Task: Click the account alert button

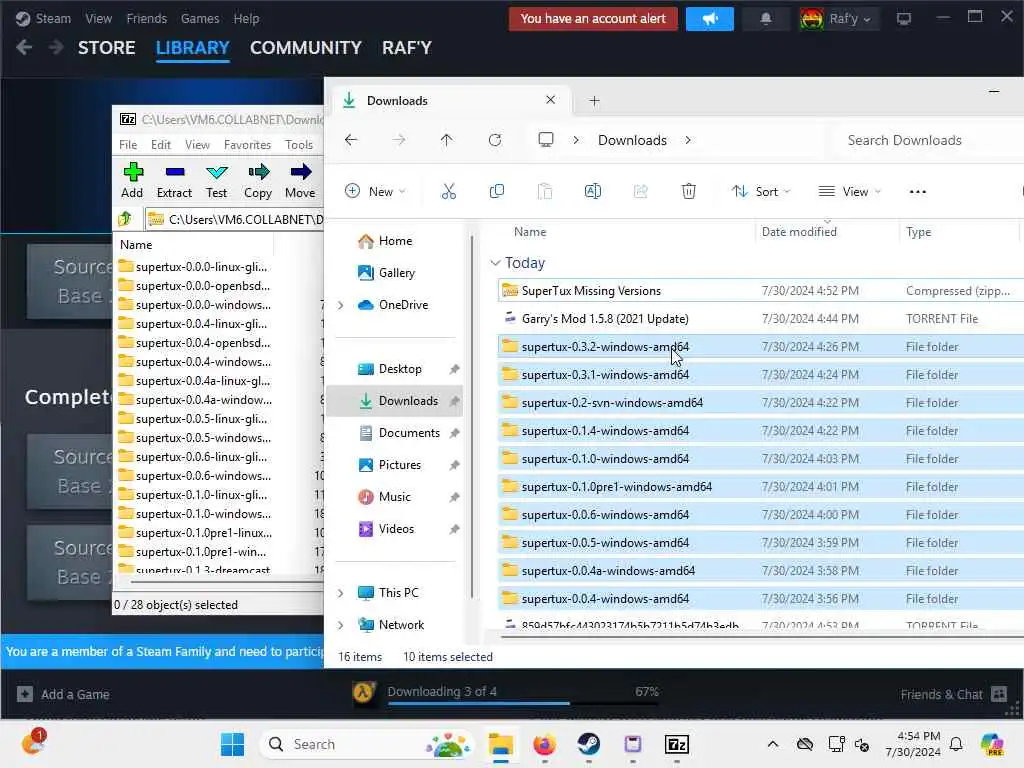Action: coord(593,19)
